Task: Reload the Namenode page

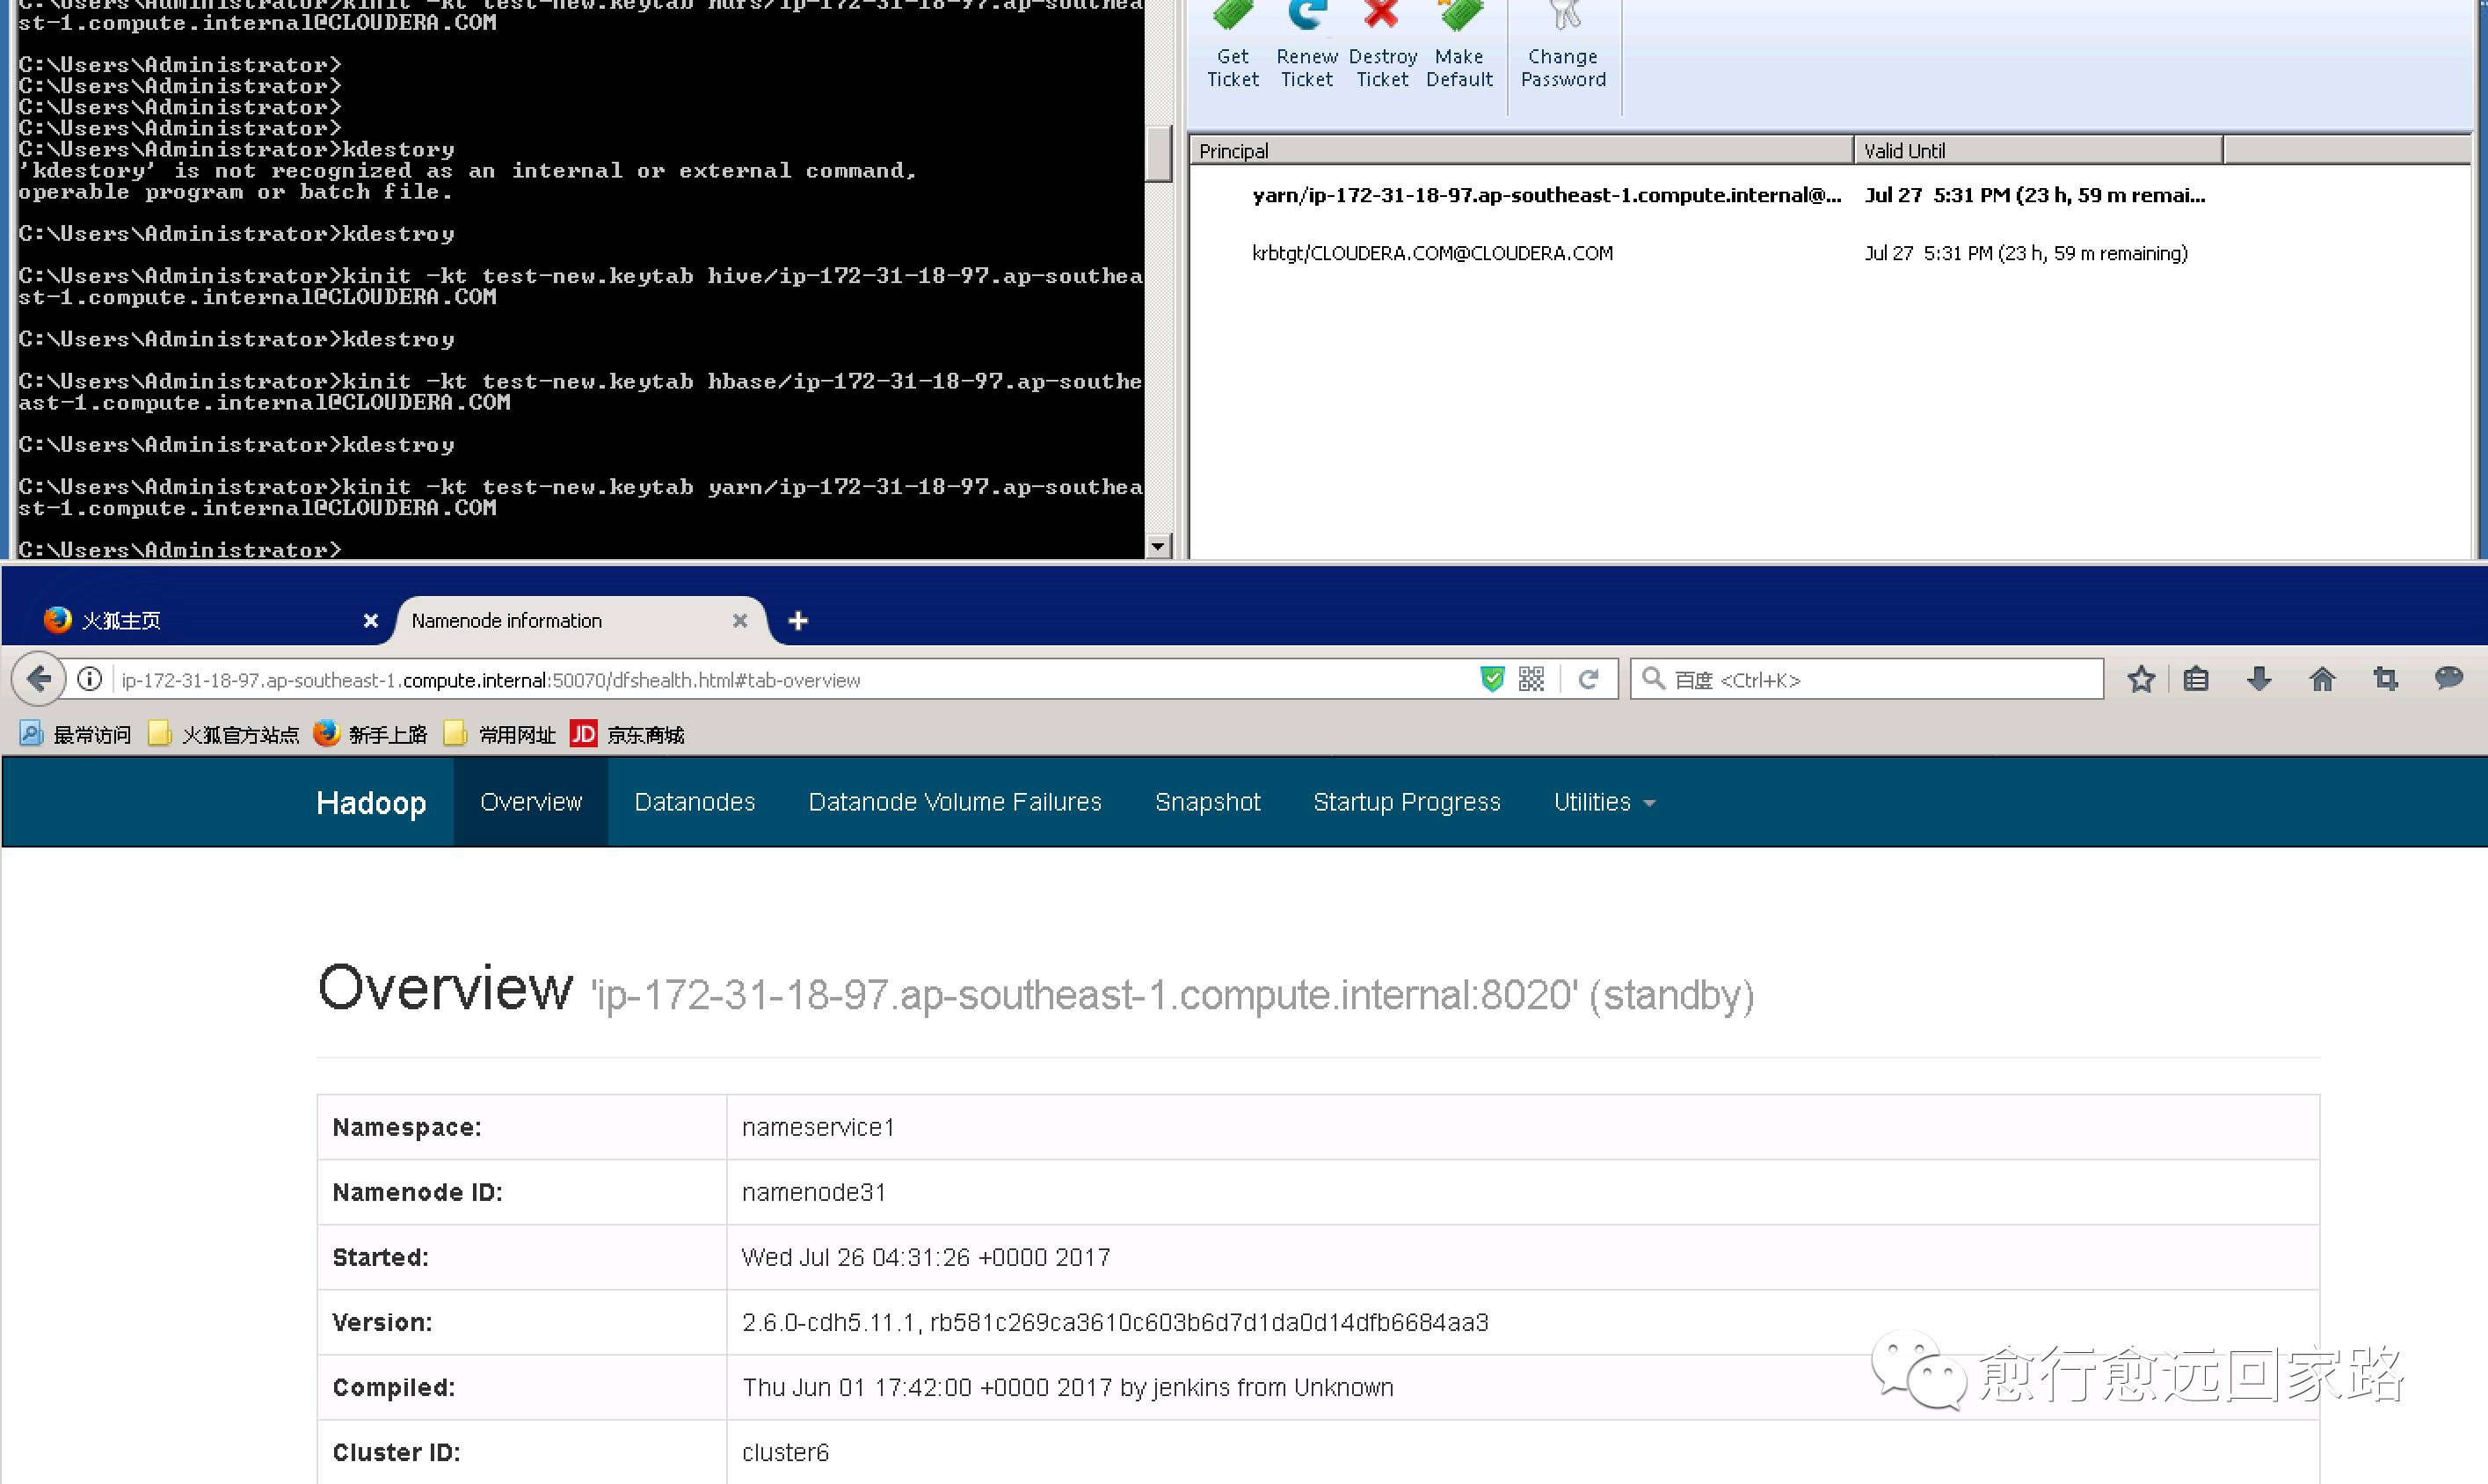Action: point(1588,679)
